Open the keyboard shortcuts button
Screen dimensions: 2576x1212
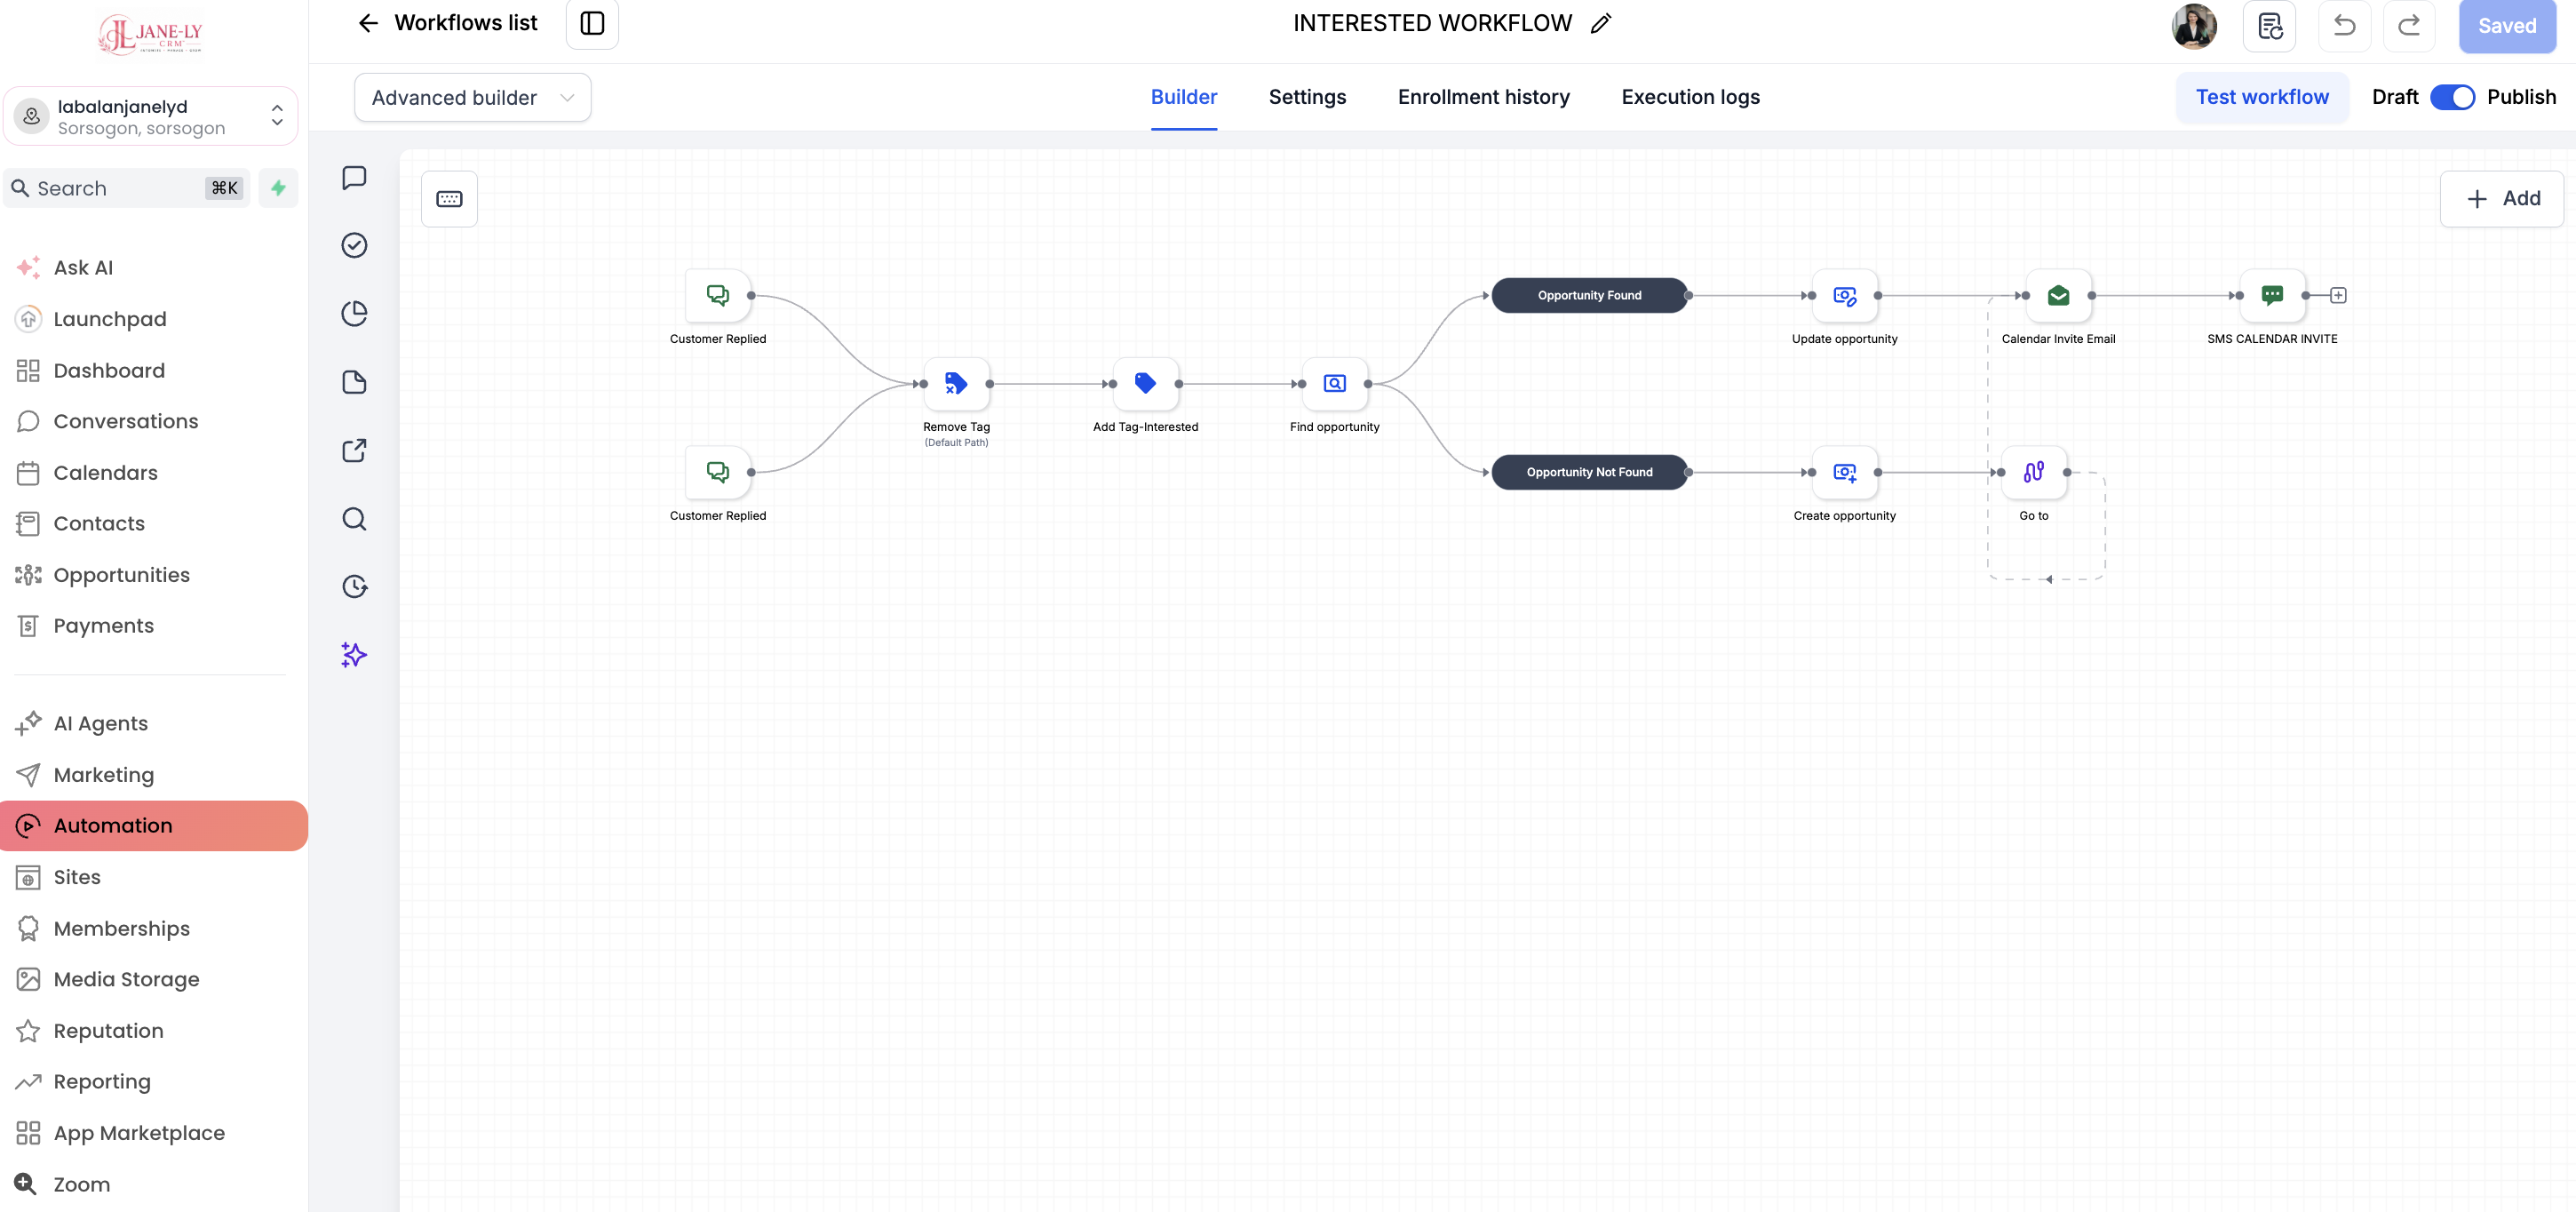click(x=449, y=199)
